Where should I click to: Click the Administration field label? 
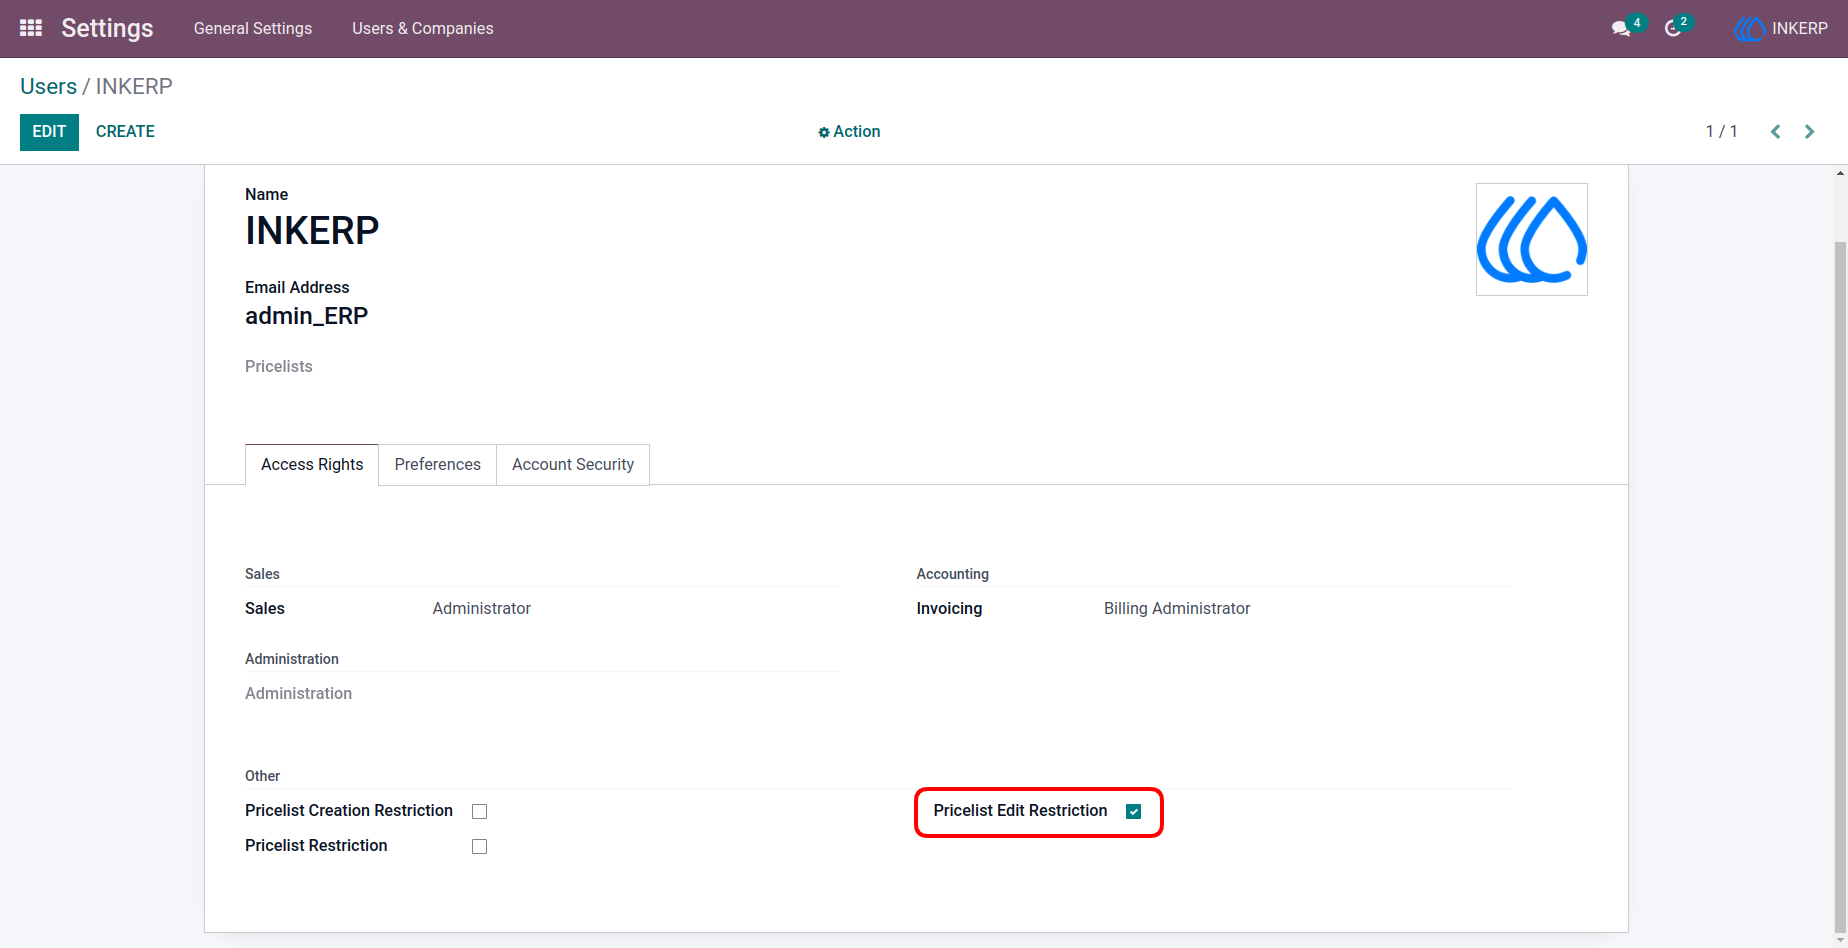(x=298, y=694)
